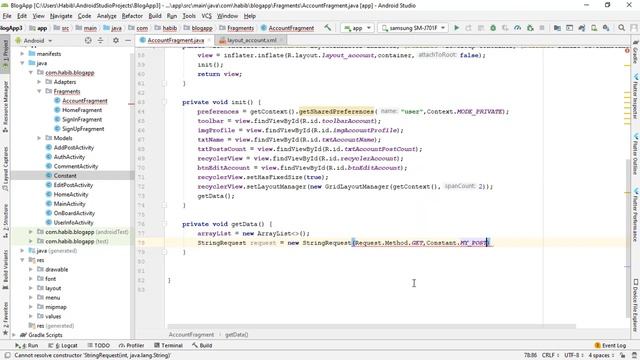Expand the Models package
The height and width of the screenshot is (360, 640).
[39, 138]
